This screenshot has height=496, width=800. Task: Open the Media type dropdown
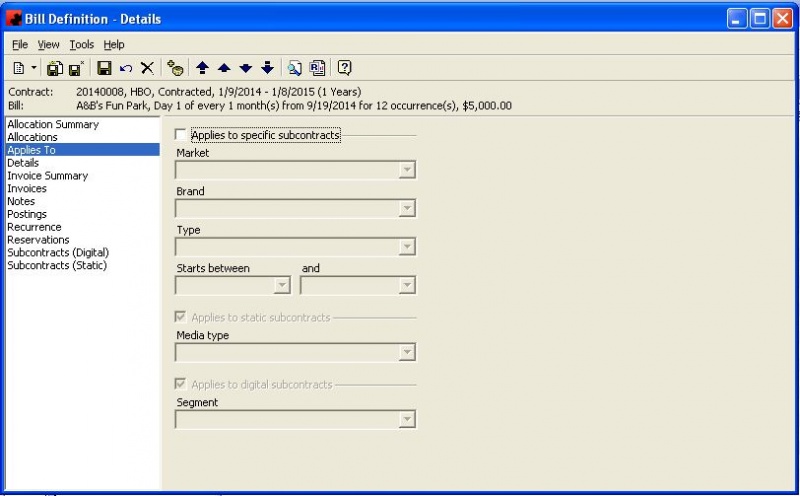point(406,352)
